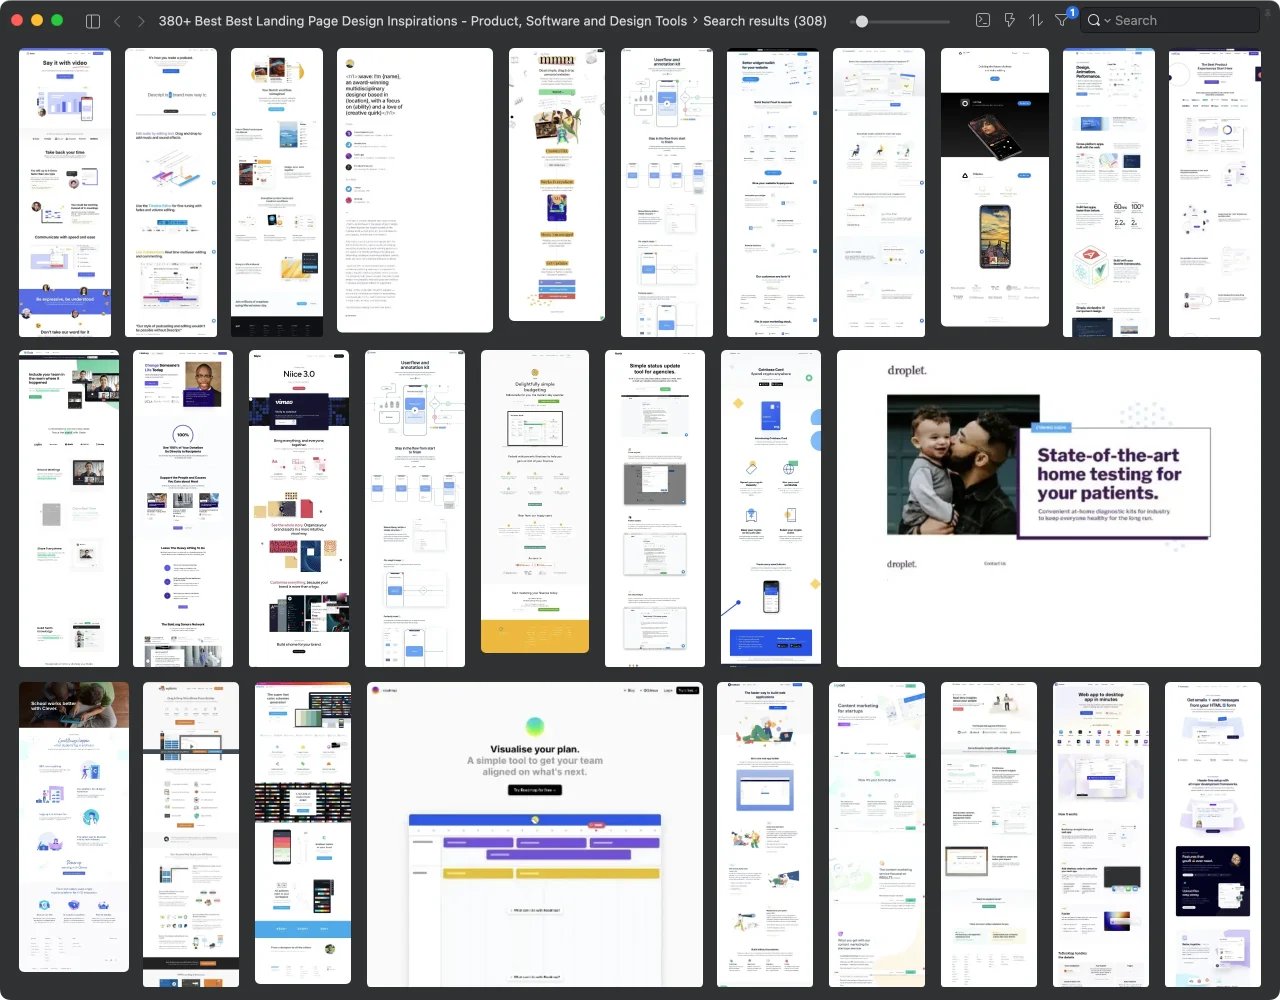
Task: Expand the search scope dropdown arrow
Action: click(x=1107, y=21)
